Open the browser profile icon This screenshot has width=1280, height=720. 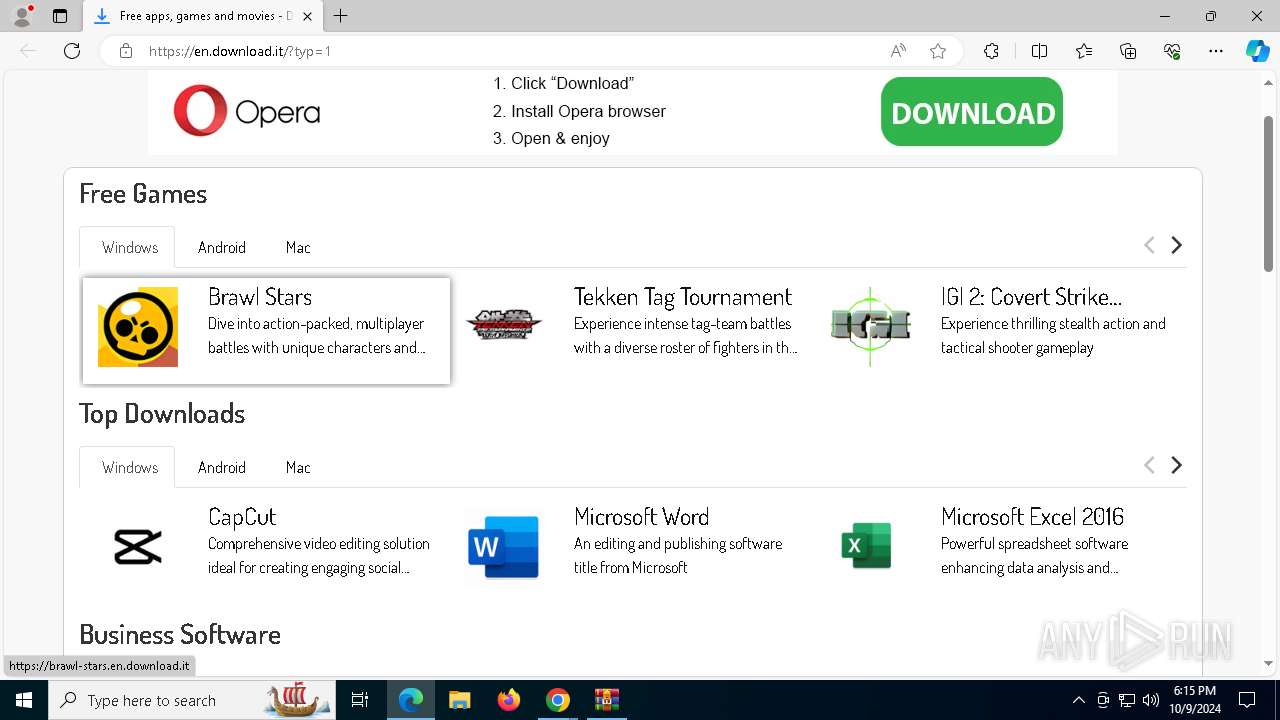pyautogui.click(x=22, y=16)
